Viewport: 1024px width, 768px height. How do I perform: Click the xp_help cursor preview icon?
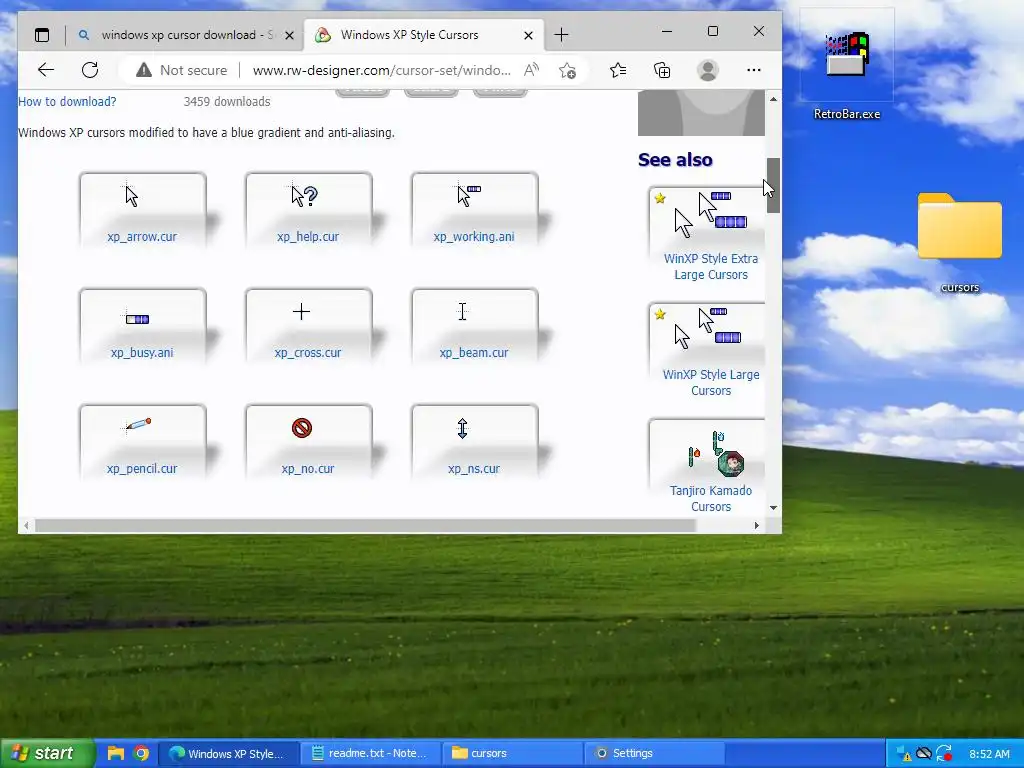(x=304, y=195)
